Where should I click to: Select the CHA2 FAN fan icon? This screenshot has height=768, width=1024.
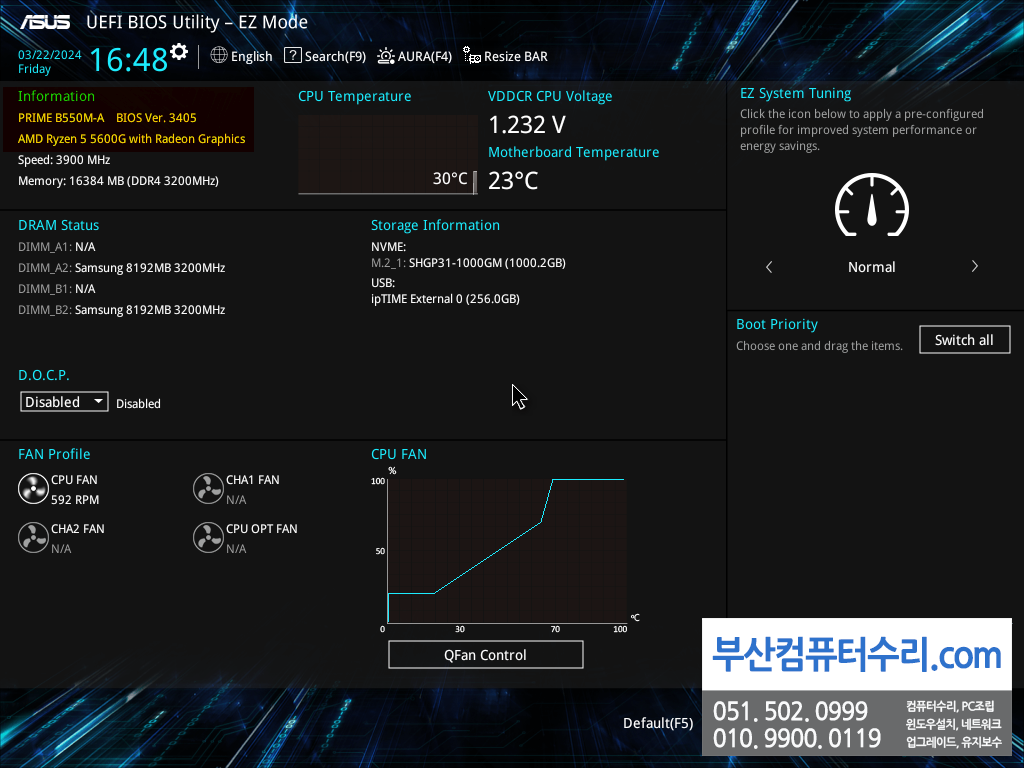click(33, 538)
